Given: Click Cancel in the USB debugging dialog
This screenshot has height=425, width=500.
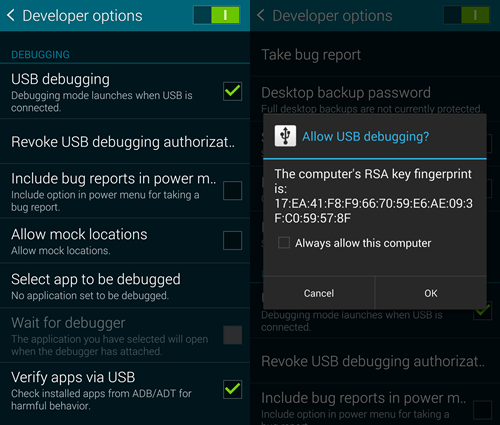Looking at the screenshot, I should point(319,293).
